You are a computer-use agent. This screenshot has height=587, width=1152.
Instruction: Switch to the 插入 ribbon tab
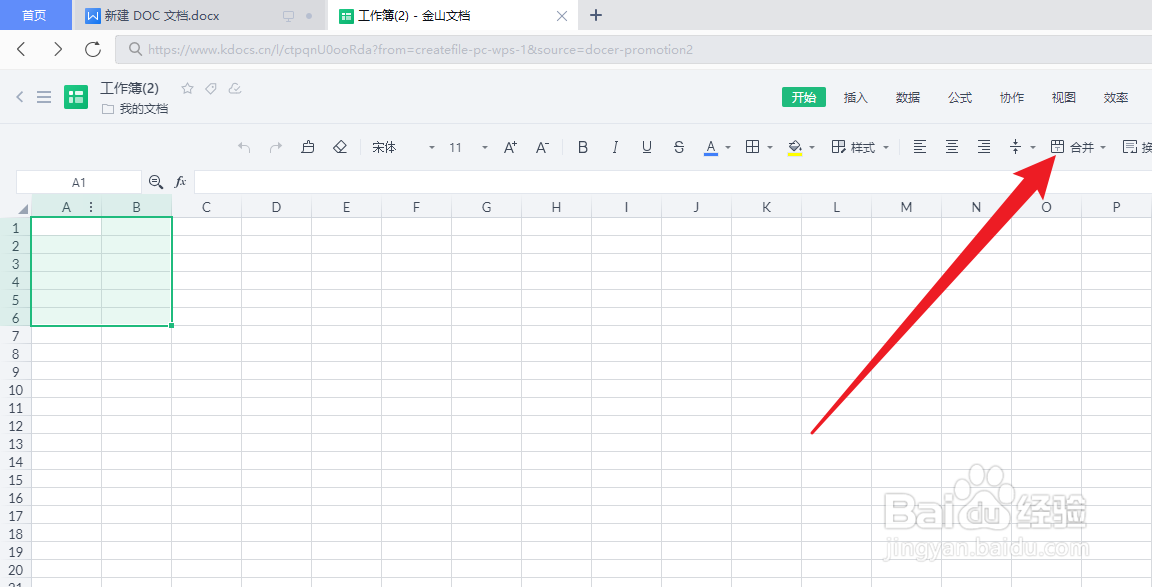coord(856,97)
